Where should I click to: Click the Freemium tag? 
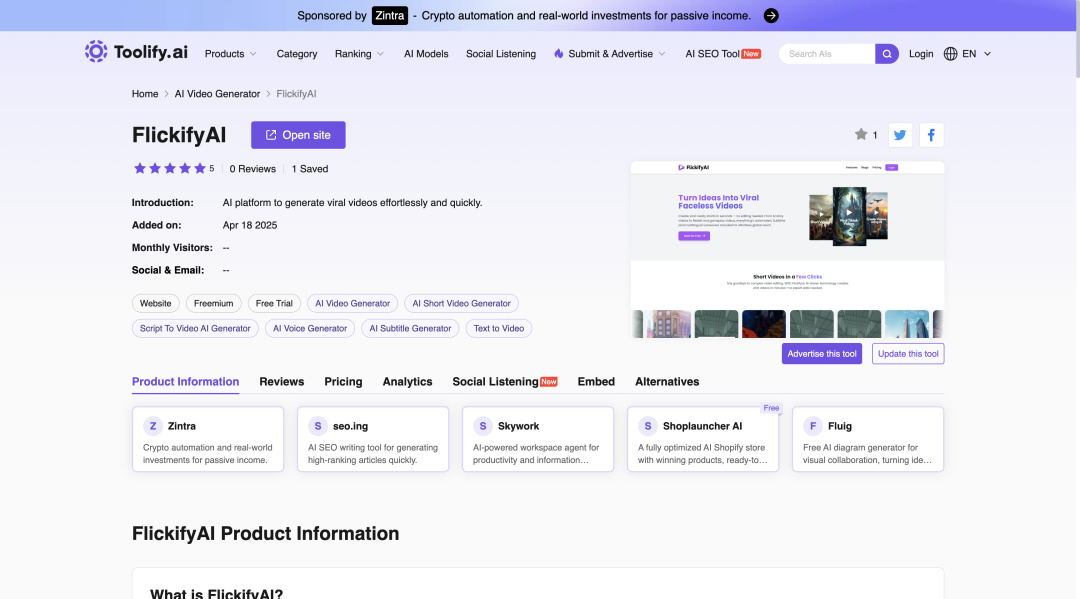pos(214,304)
